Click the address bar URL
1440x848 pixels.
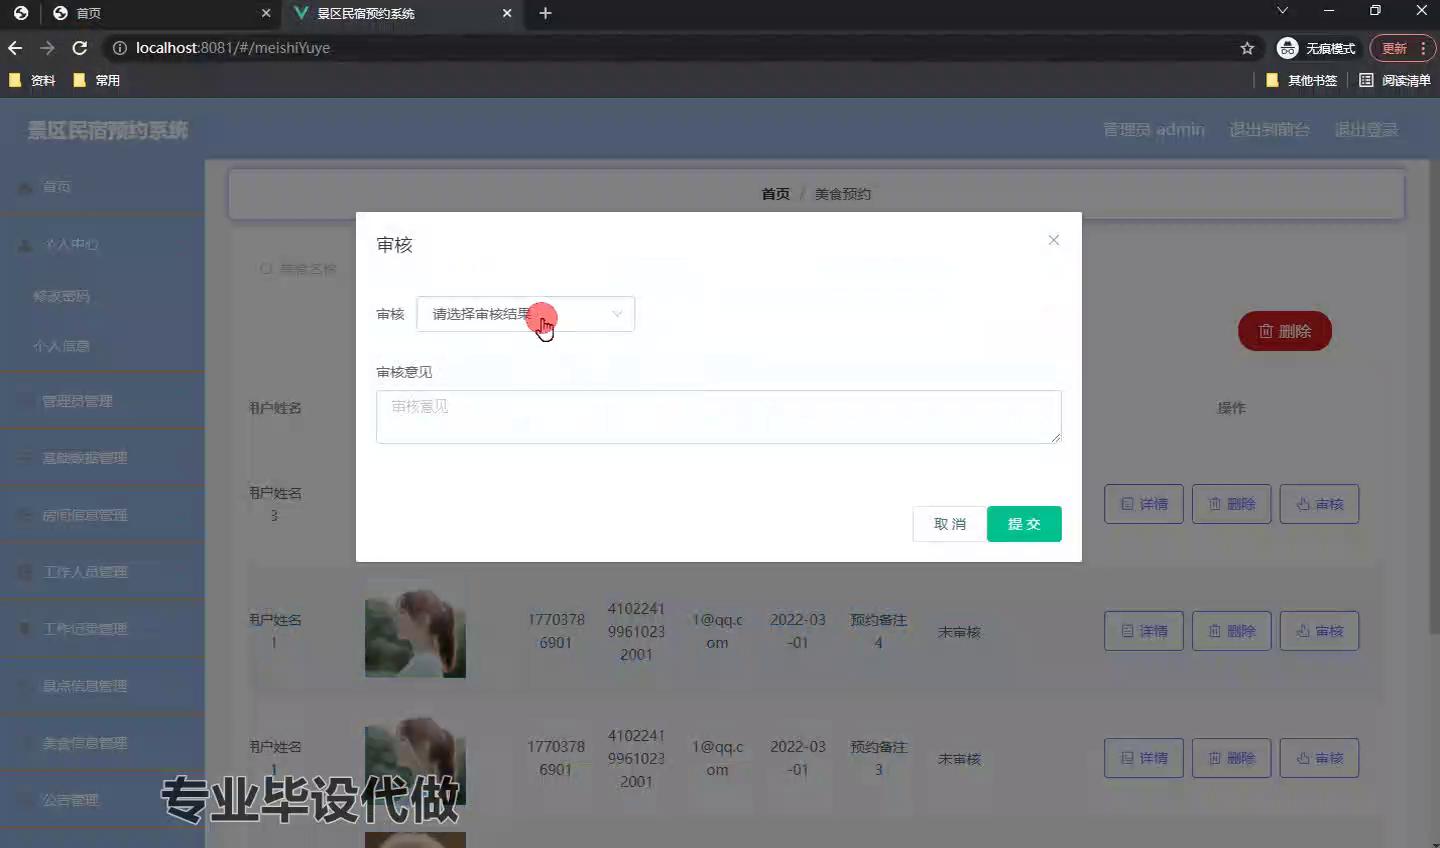click(233, 48)
